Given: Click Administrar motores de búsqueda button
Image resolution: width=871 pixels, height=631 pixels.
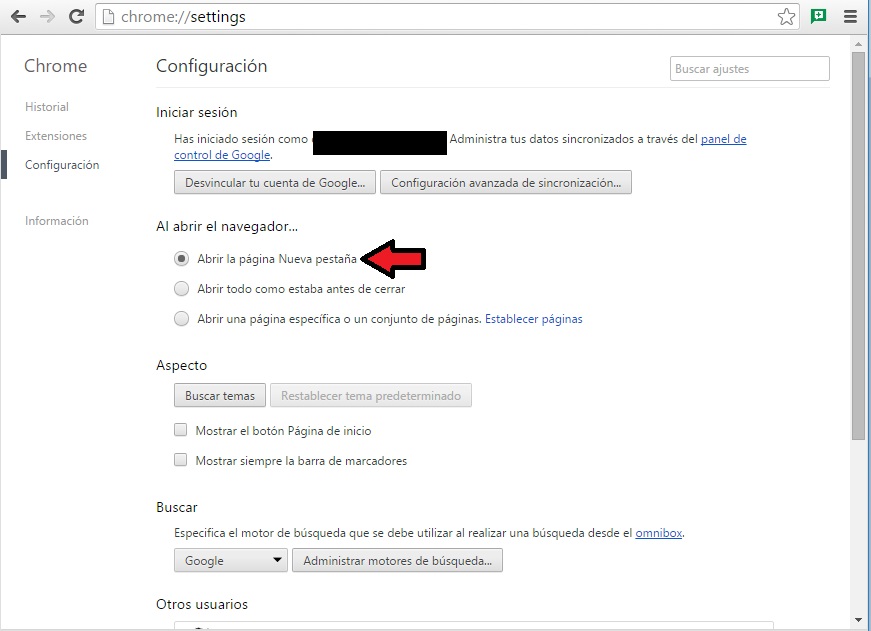Looking at the screenshot, I should point(398,560).
